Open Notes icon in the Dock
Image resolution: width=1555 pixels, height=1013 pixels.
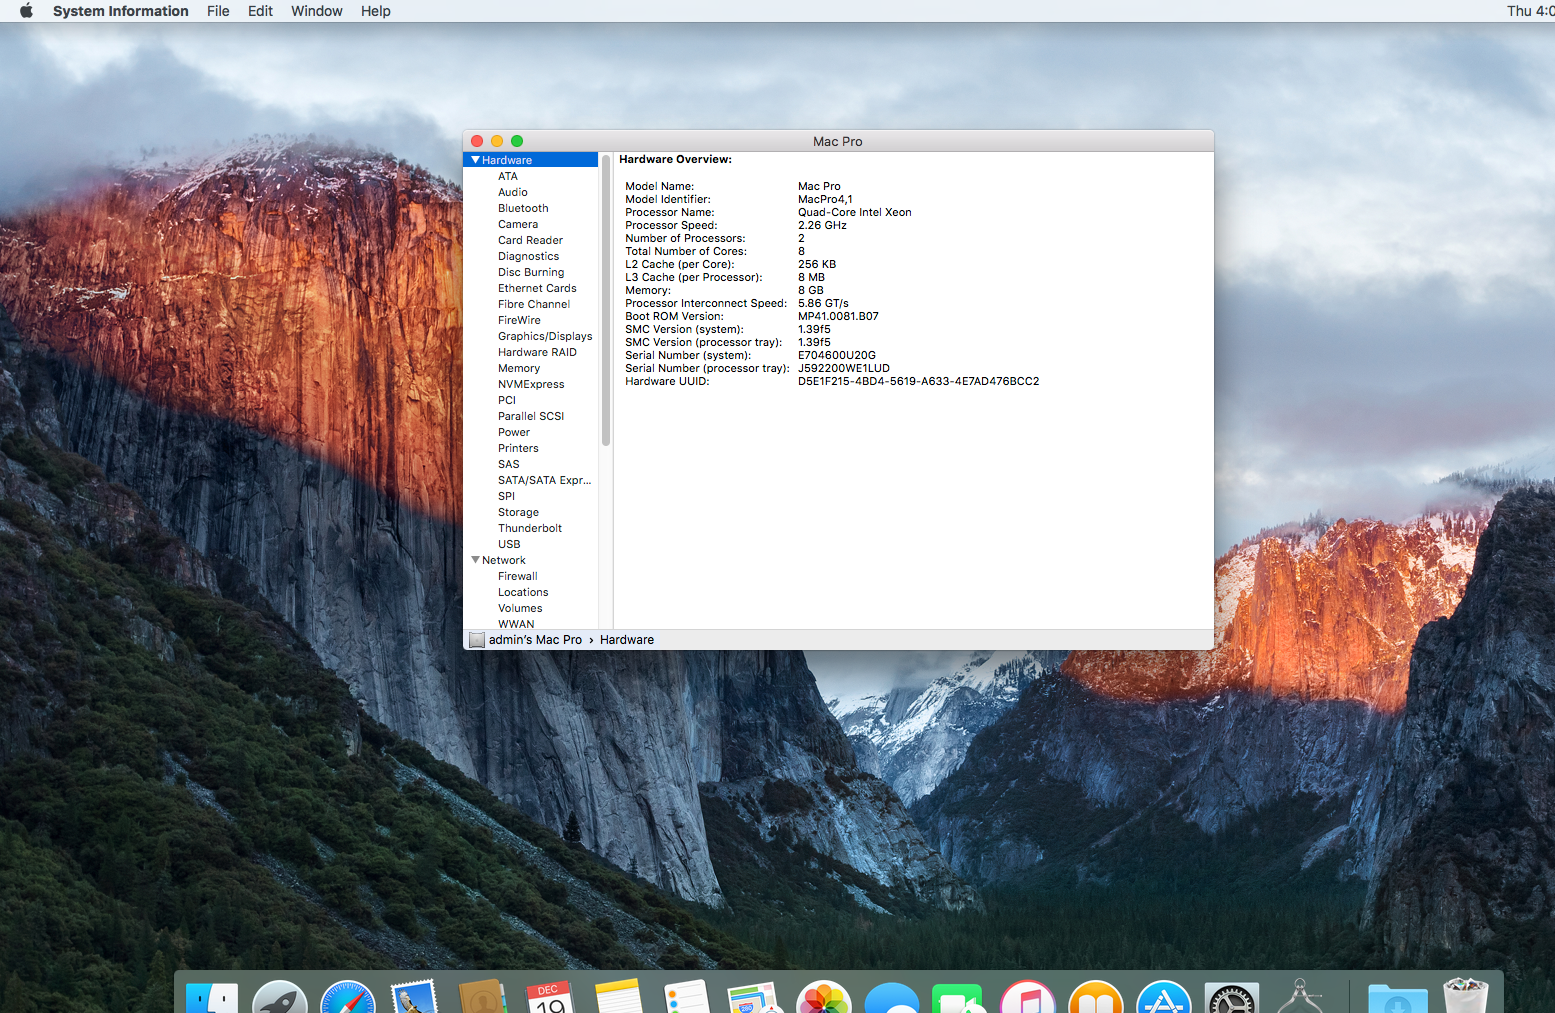coord(619,998)
